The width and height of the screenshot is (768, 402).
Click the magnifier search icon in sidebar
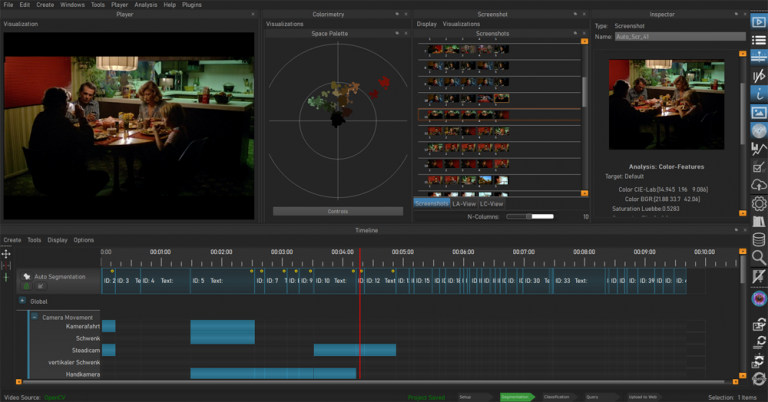(x=758, y=257)
